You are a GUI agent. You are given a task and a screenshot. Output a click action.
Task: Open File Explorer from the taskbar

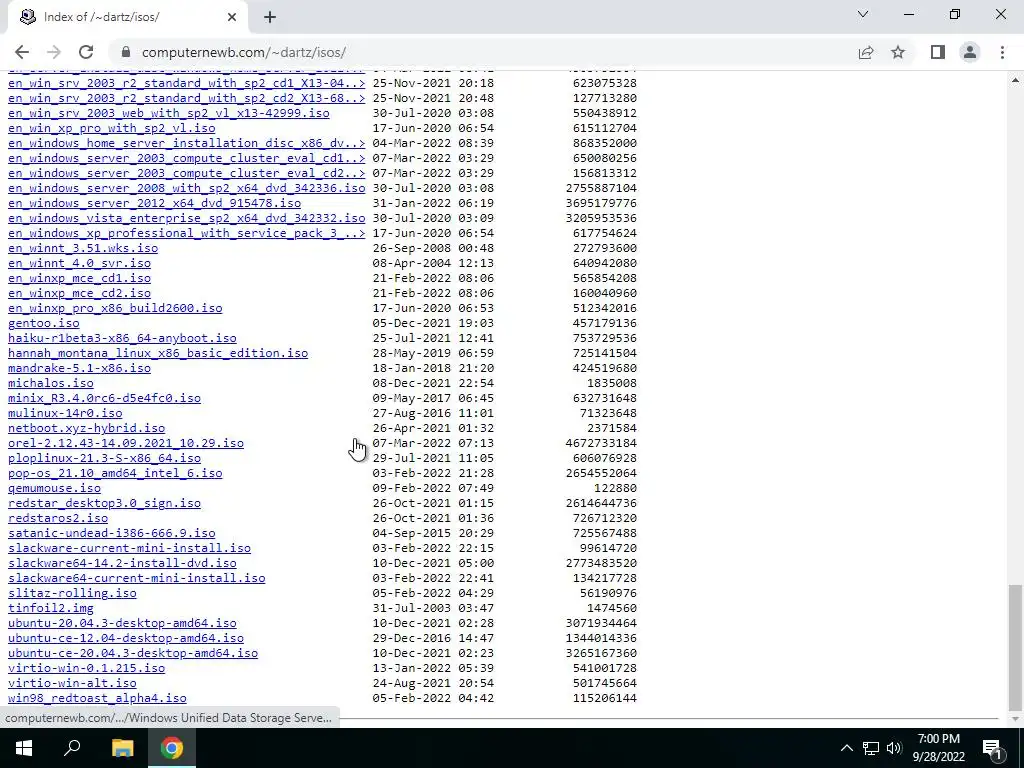(x=122, y=748)
